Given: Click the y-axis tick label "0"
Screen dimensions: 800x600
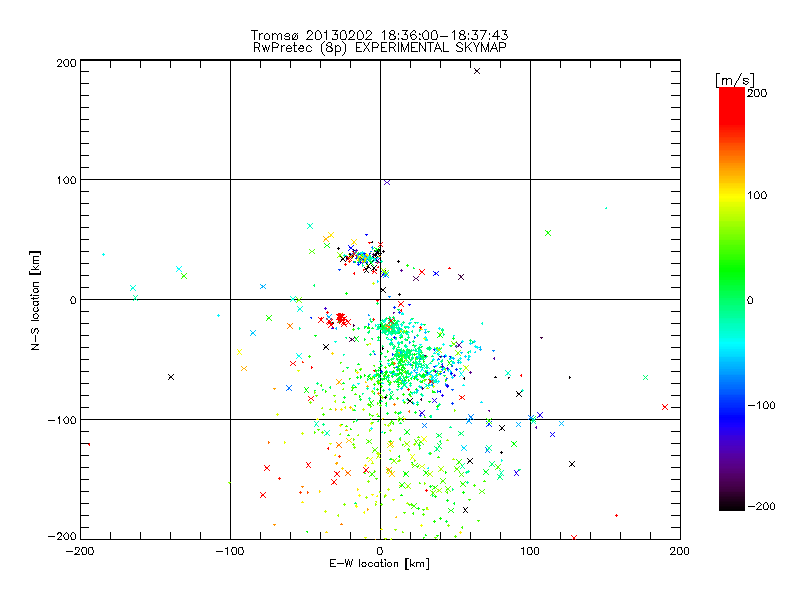Looking at the screenshot, I should (73, 300).
